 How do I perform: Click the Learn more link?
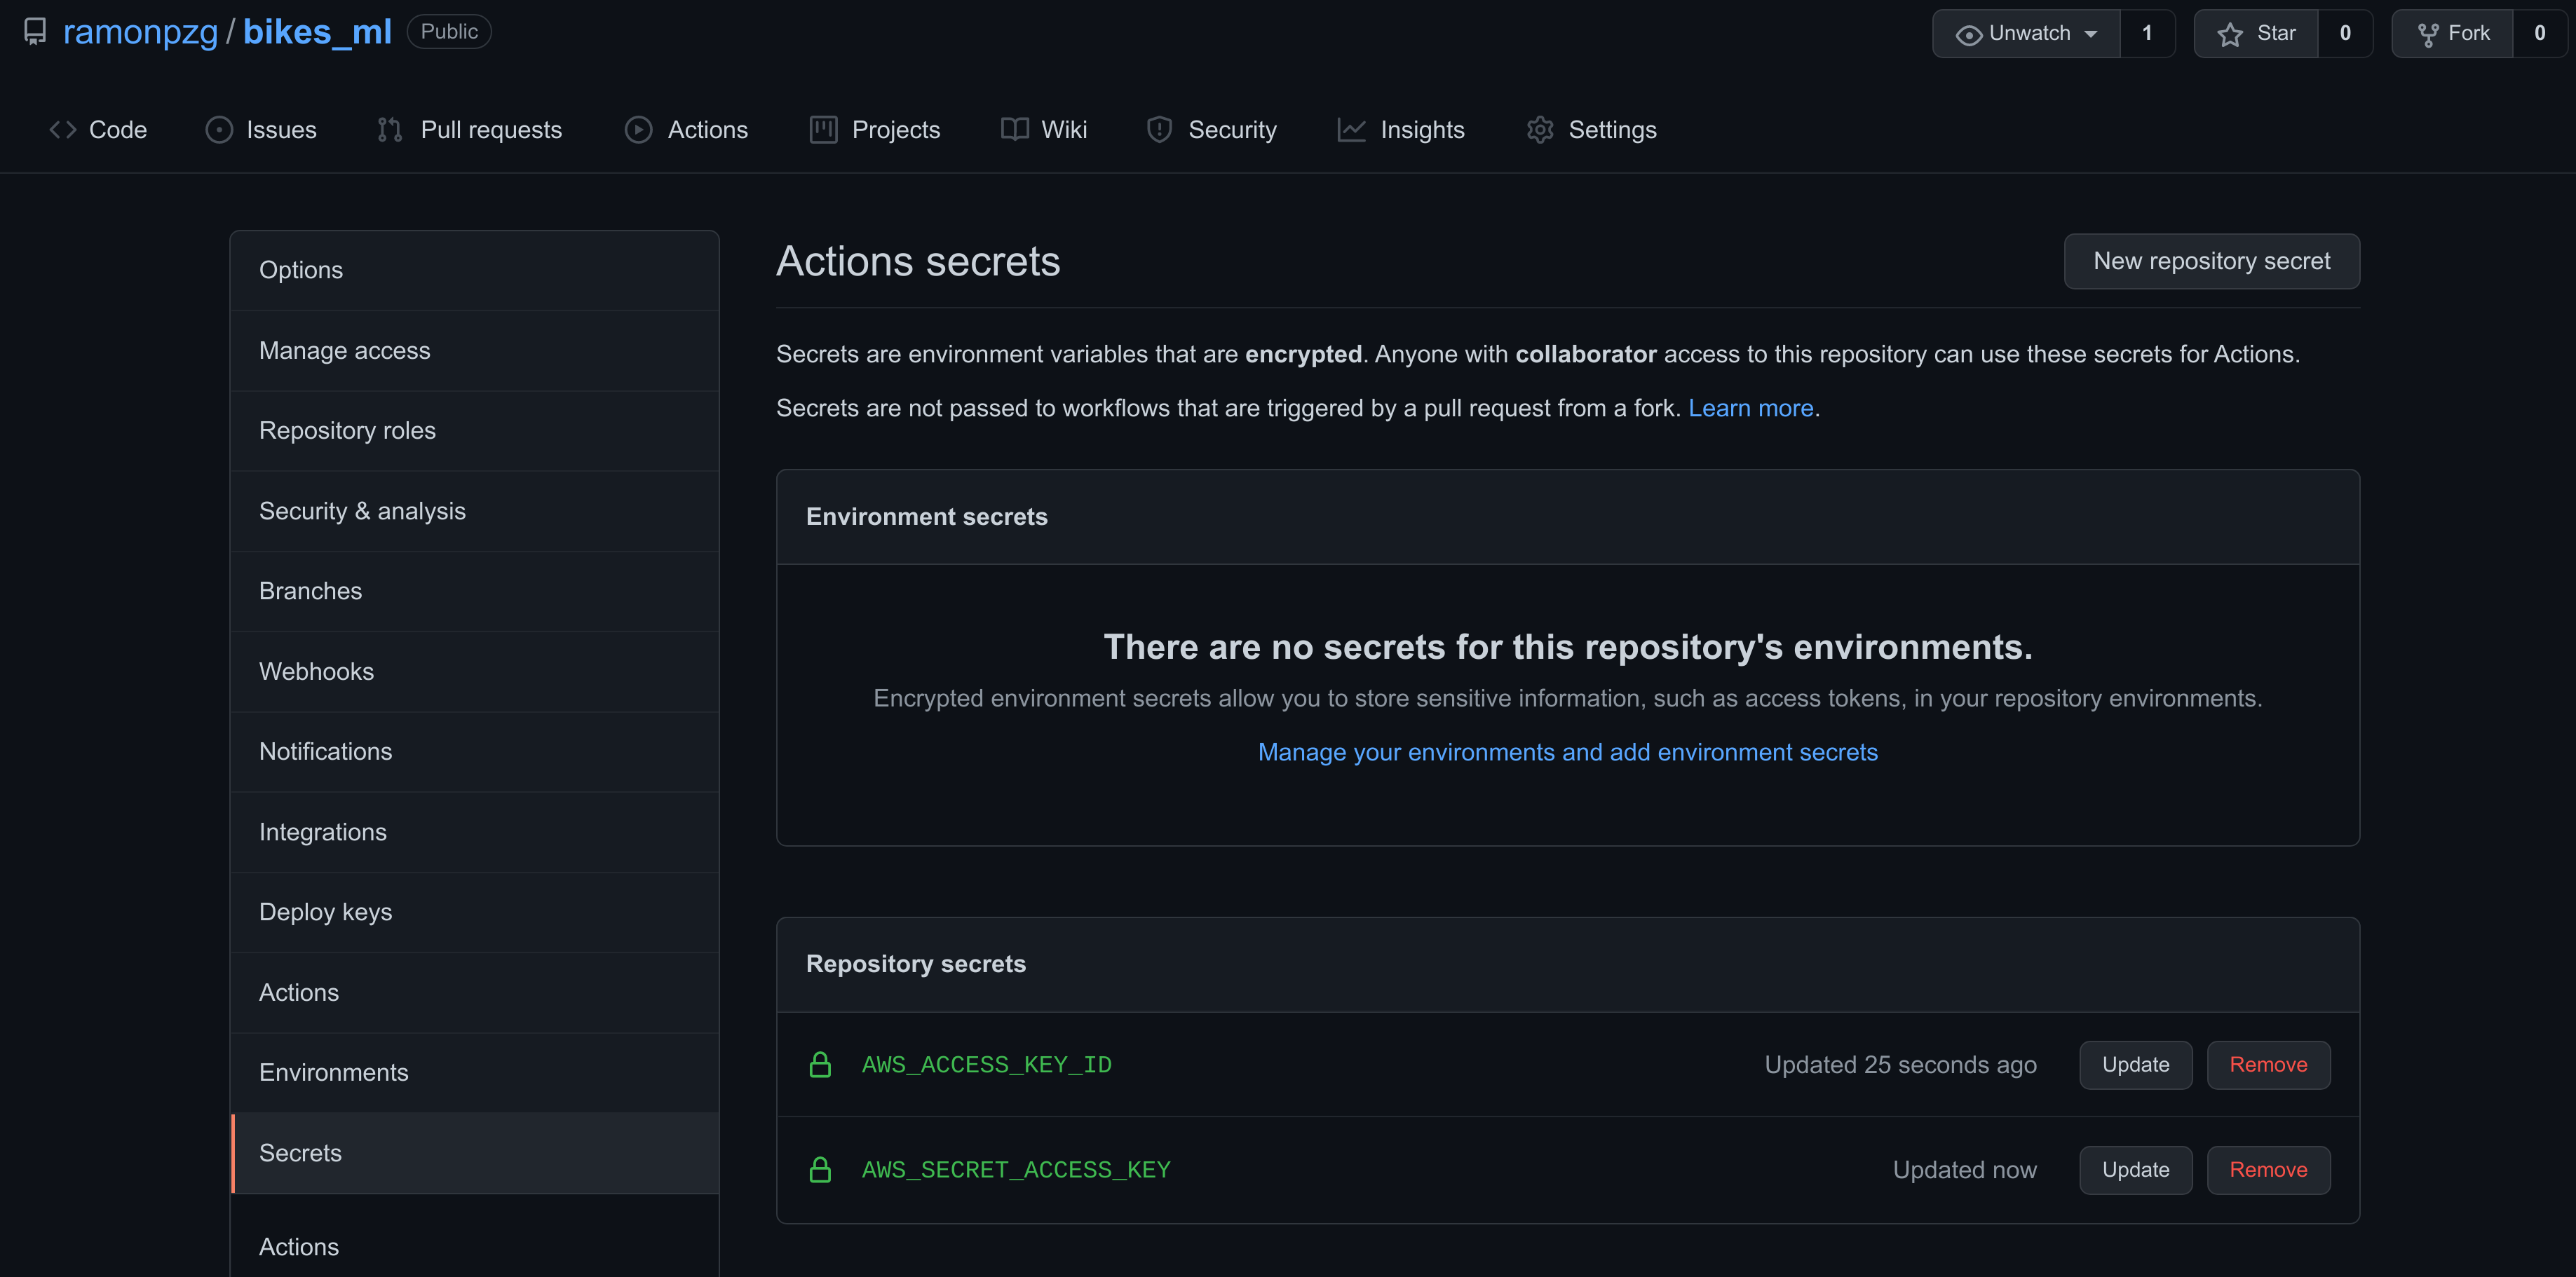tap(1750, 408)
